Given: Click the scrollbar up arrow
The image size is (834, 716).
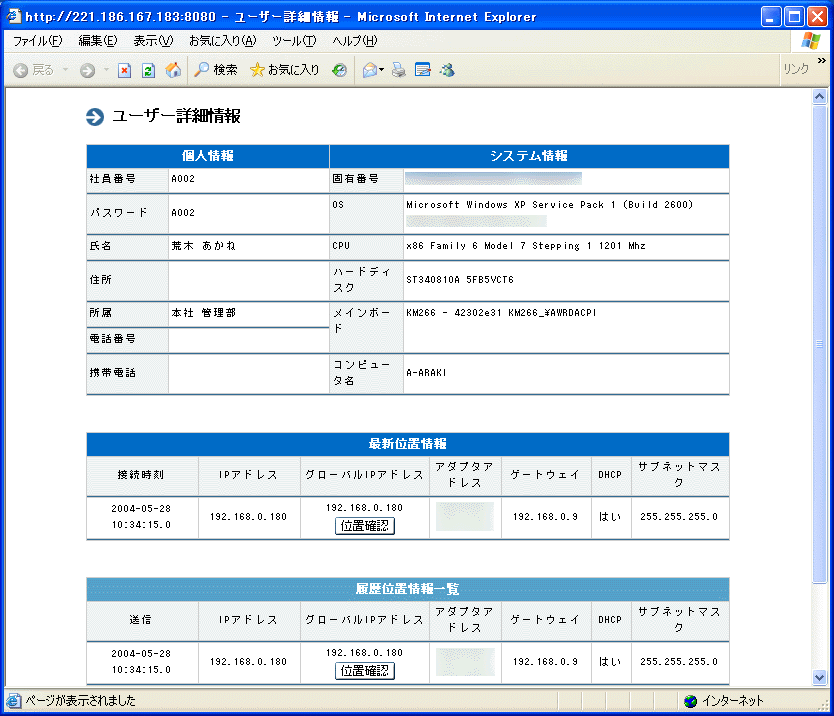Looking at the screenshot, I should tap(820, 97).
